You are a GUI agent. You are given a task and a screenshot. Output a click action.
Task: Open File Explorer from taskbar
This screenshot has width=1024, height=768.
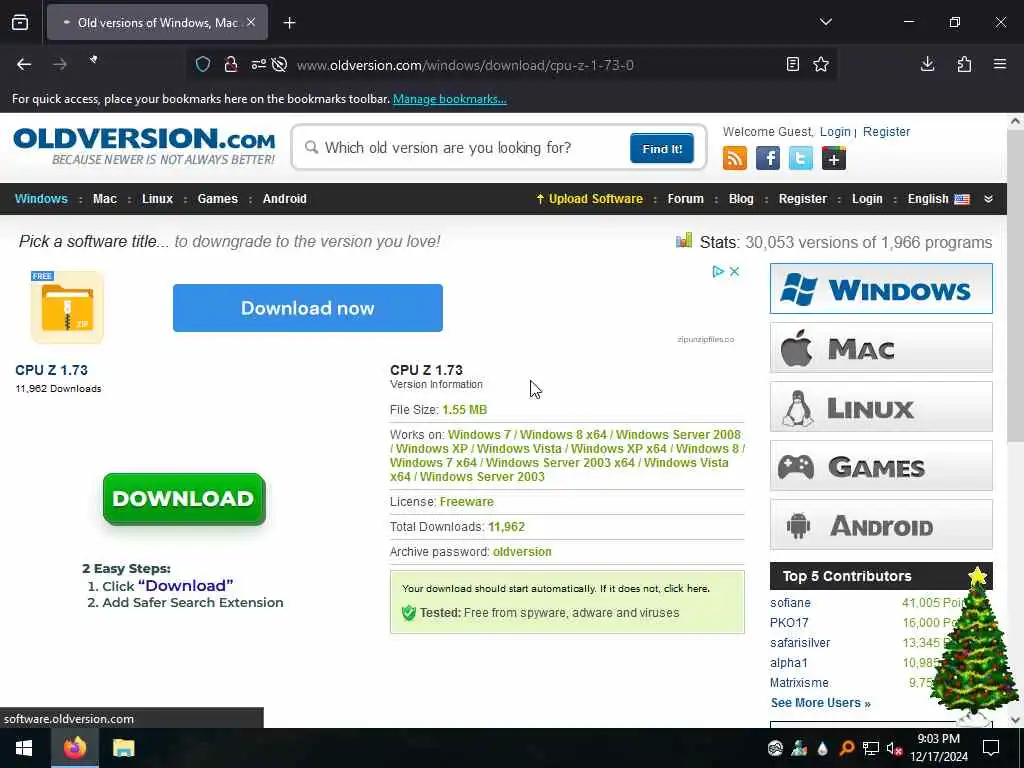(x=123, y=748)
